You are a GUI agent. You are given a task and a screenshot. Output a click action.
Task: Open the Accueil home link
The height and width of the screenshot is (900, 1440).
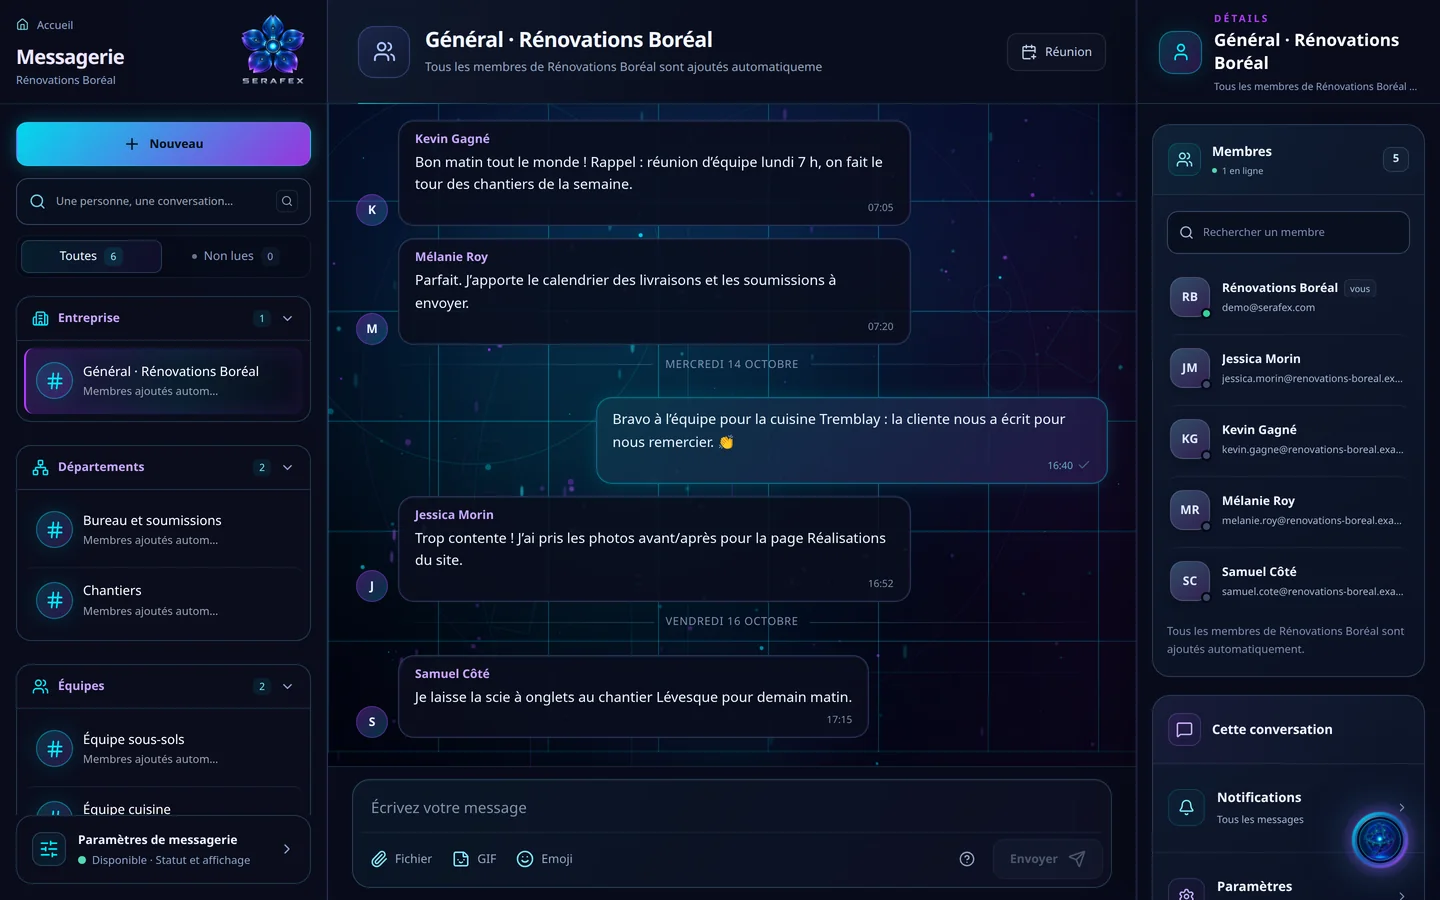click(x=45, y=25)
